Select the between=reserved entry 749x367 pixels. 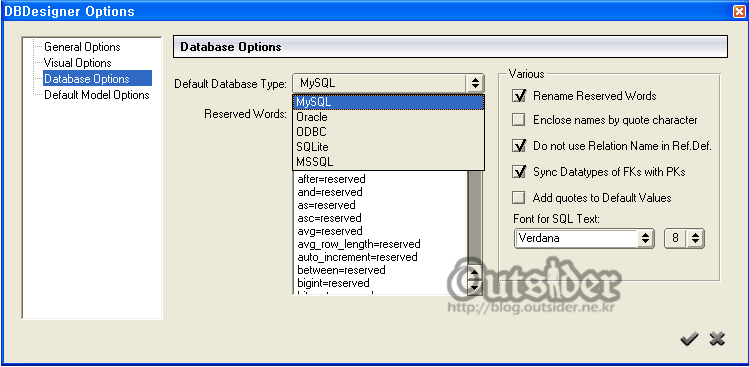pyautogui.click(x=341, y=270)
